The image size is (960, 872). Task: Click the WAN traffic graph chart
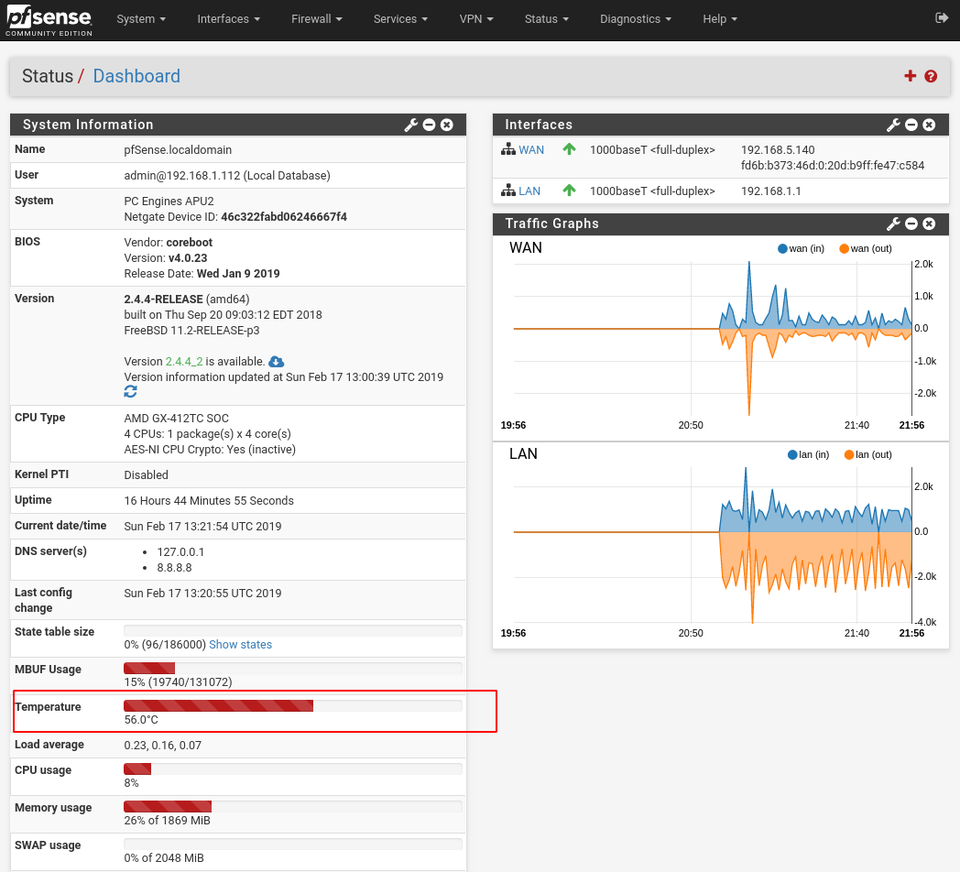pos(712,339)
